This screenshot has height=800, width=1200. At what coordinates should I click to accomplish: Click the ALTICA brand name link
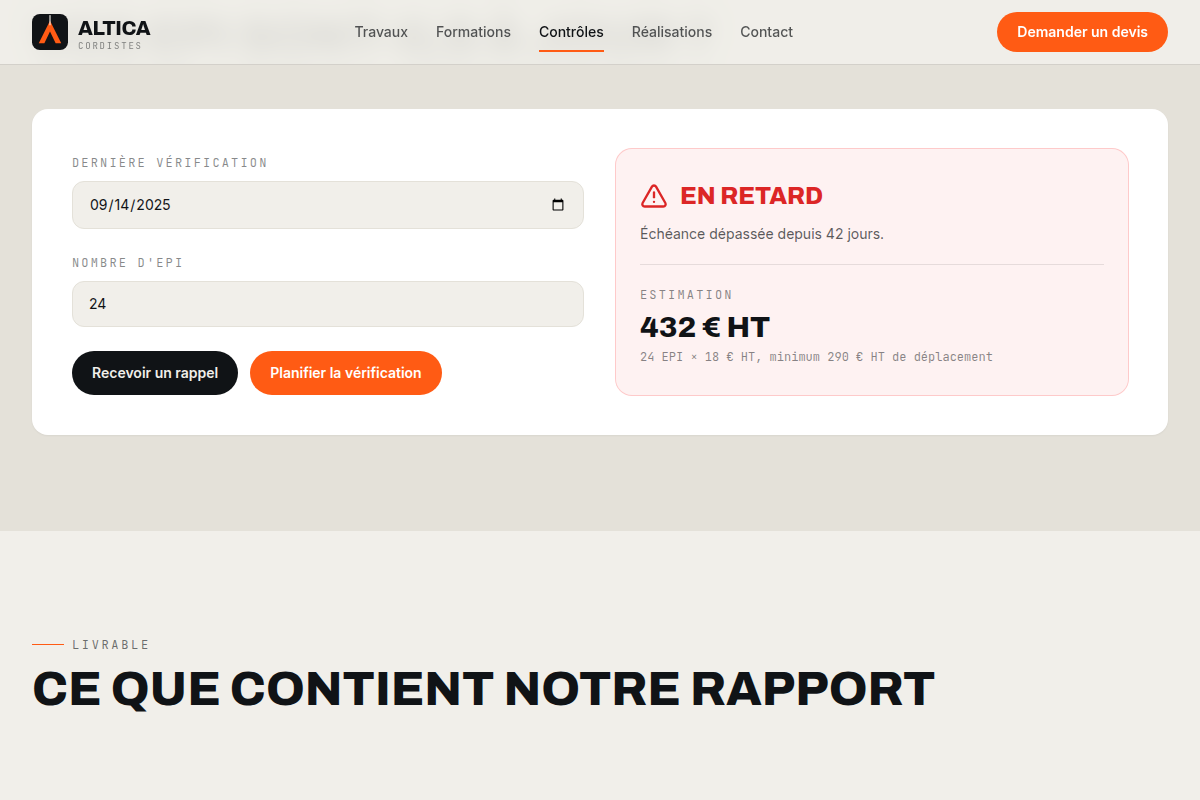pyautogui.click(x=114, y=28)
